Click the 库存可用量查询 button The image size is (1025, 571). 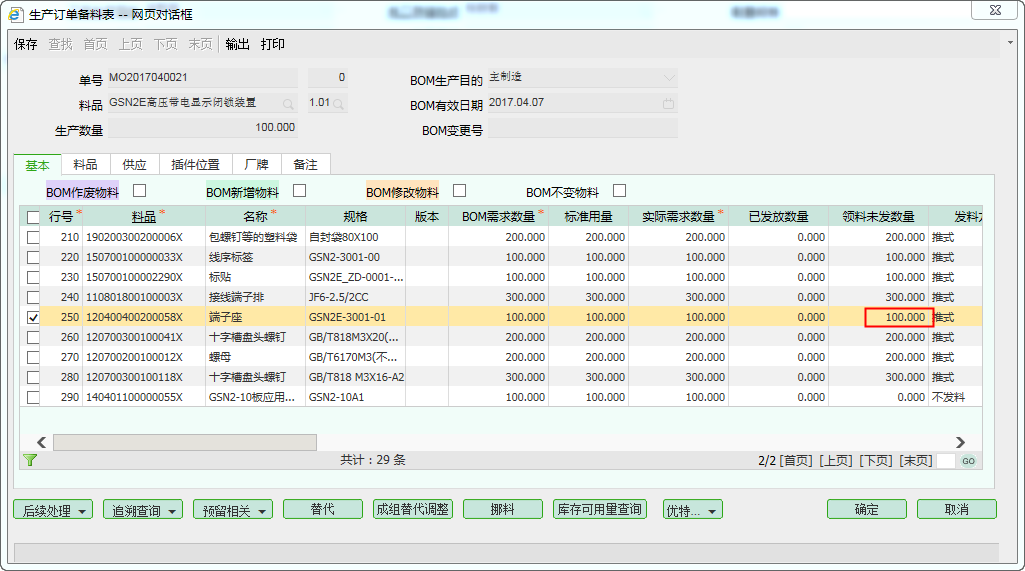coord(599,509)
